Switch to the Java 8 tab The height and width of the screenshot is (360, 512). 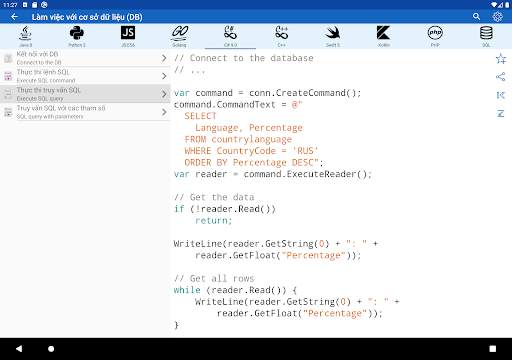click(x=26, y=36)
